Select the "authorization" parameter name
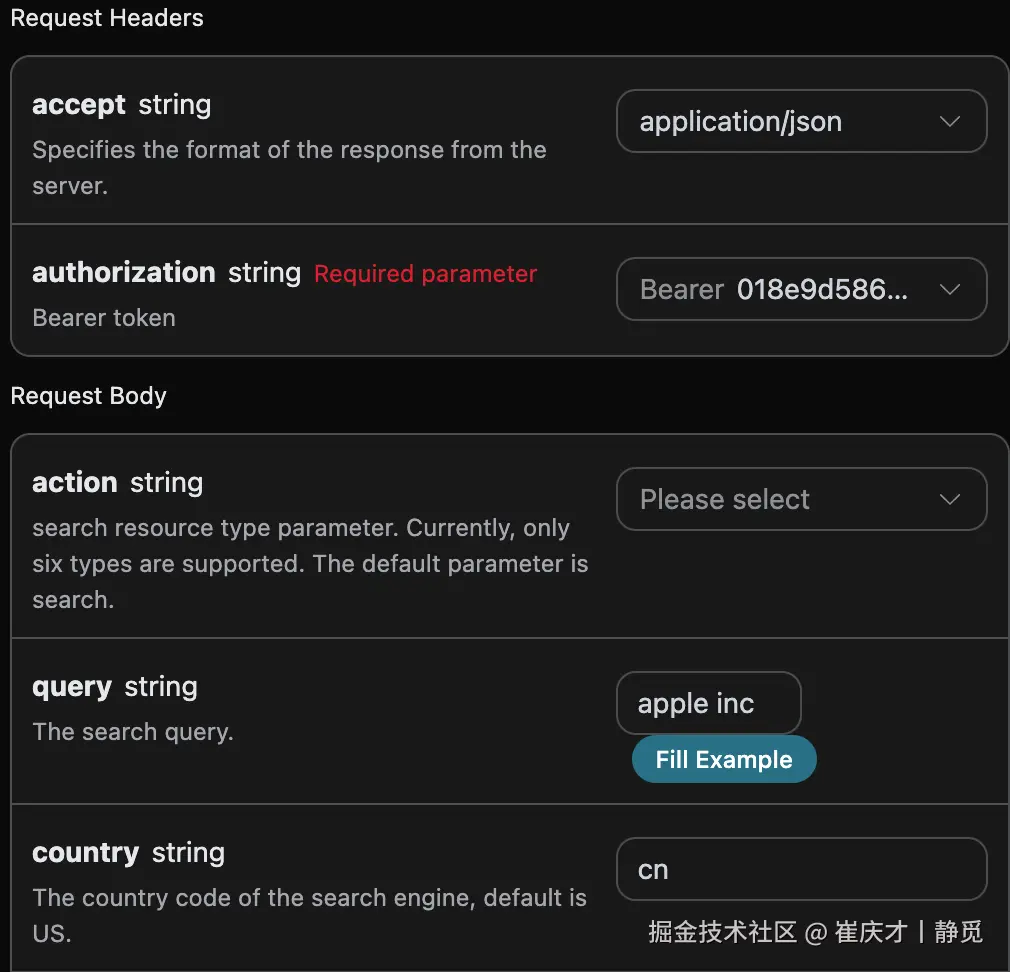The width and height of the screenshot is (1010, 972). [124, 273]
